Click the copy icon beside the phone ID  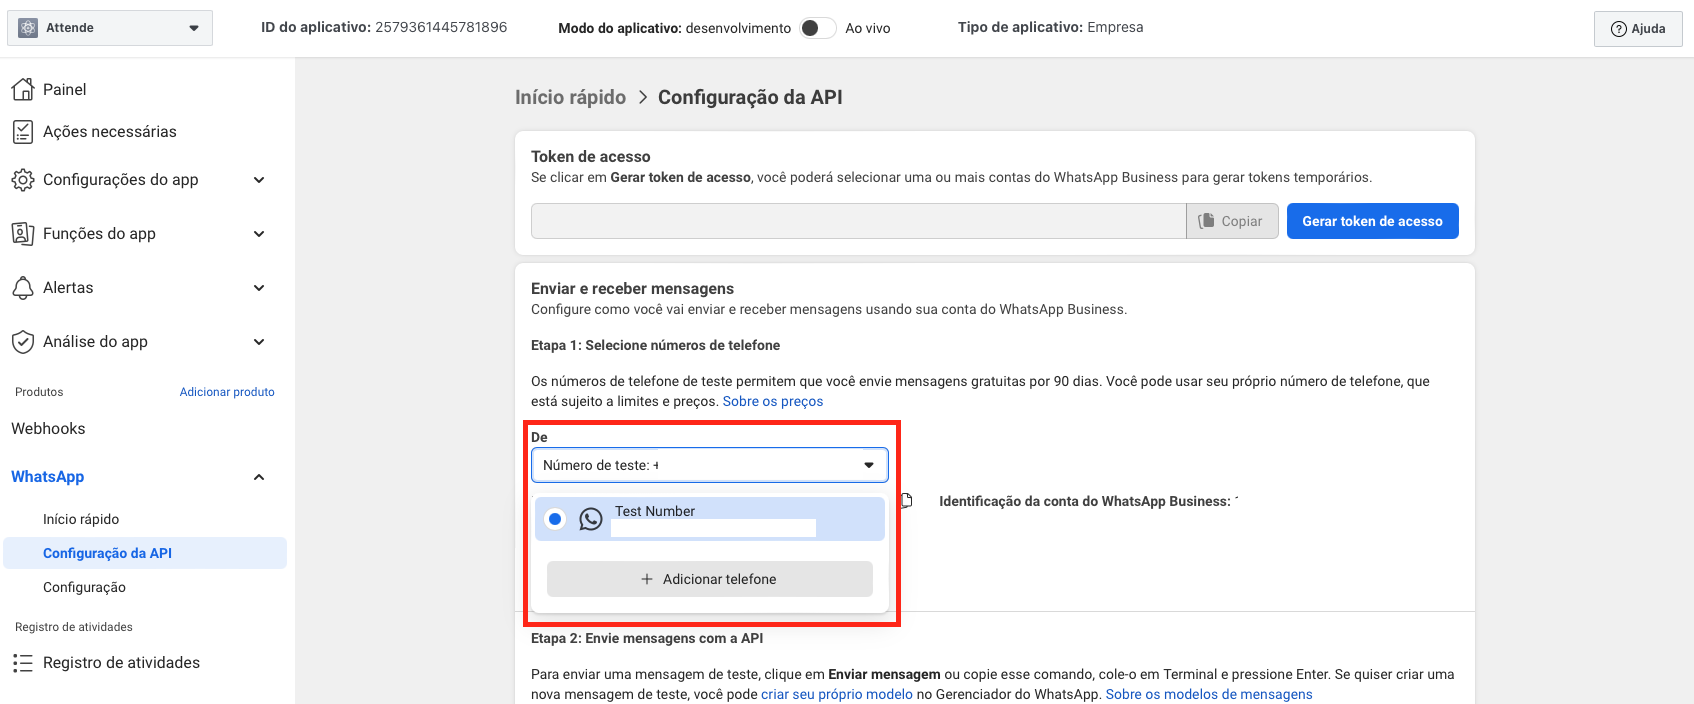click(906, 500)
